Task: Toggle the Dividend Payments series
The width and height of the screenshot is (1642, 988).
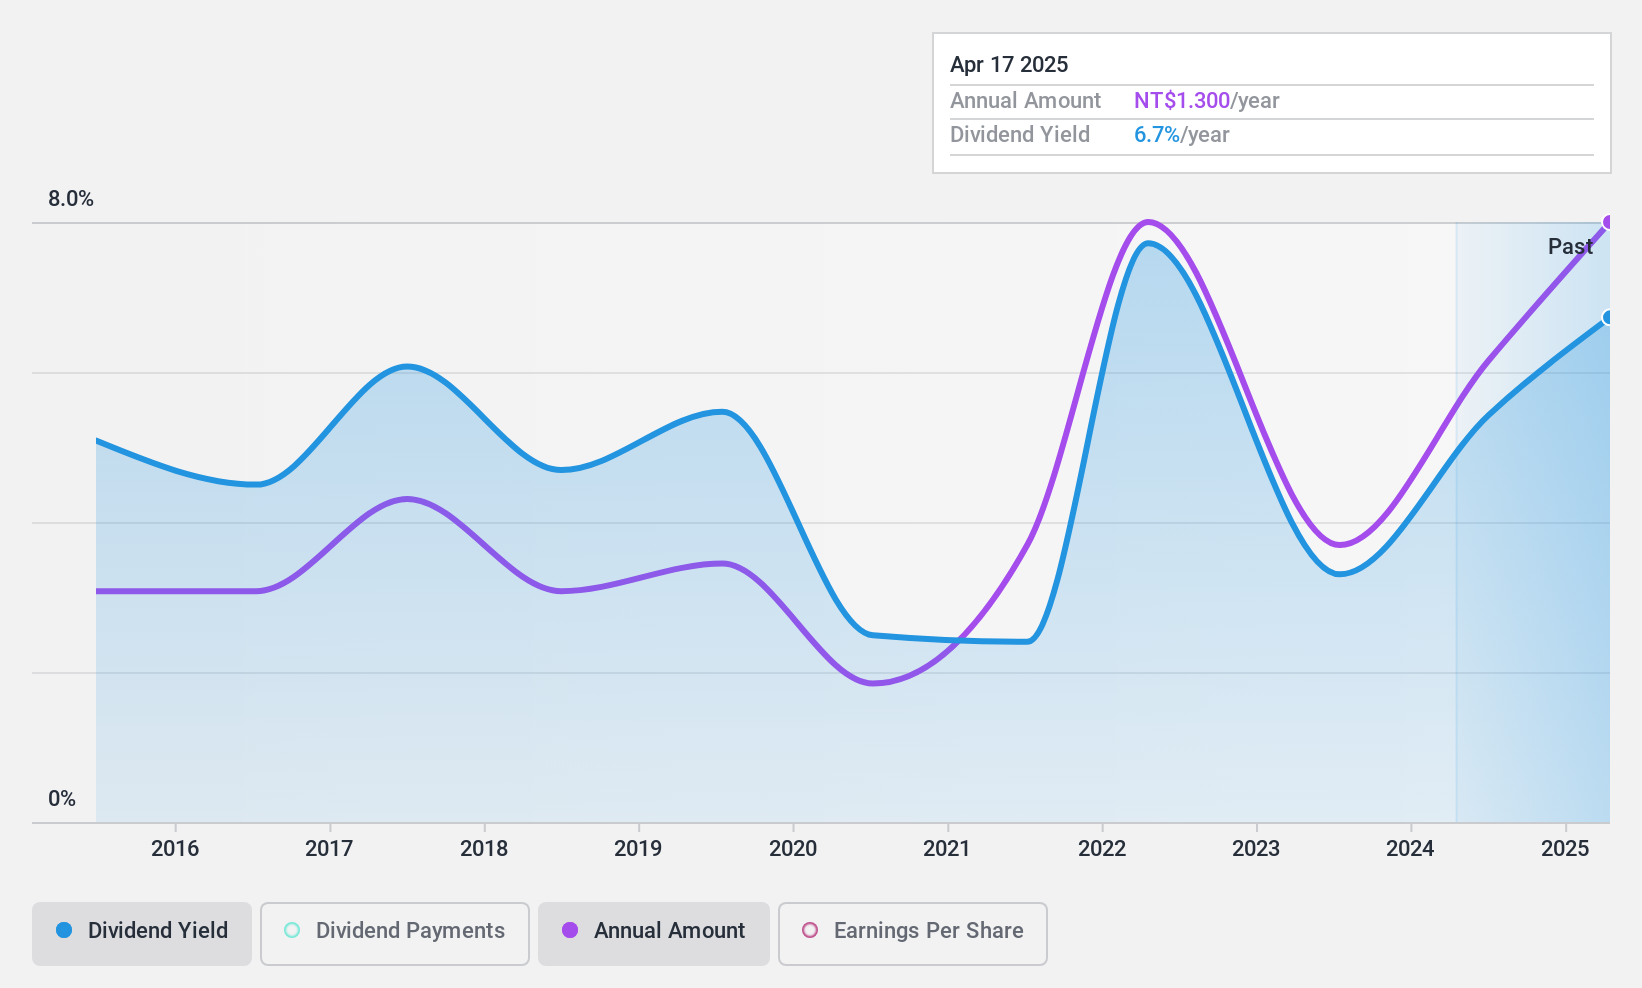Action: point(394,934)
